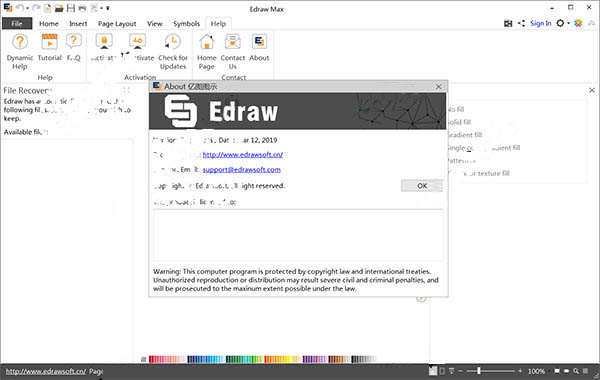Viewport: 600px width, 380px height.
Task: Select the Solid fill option
Action: [459, 122]
